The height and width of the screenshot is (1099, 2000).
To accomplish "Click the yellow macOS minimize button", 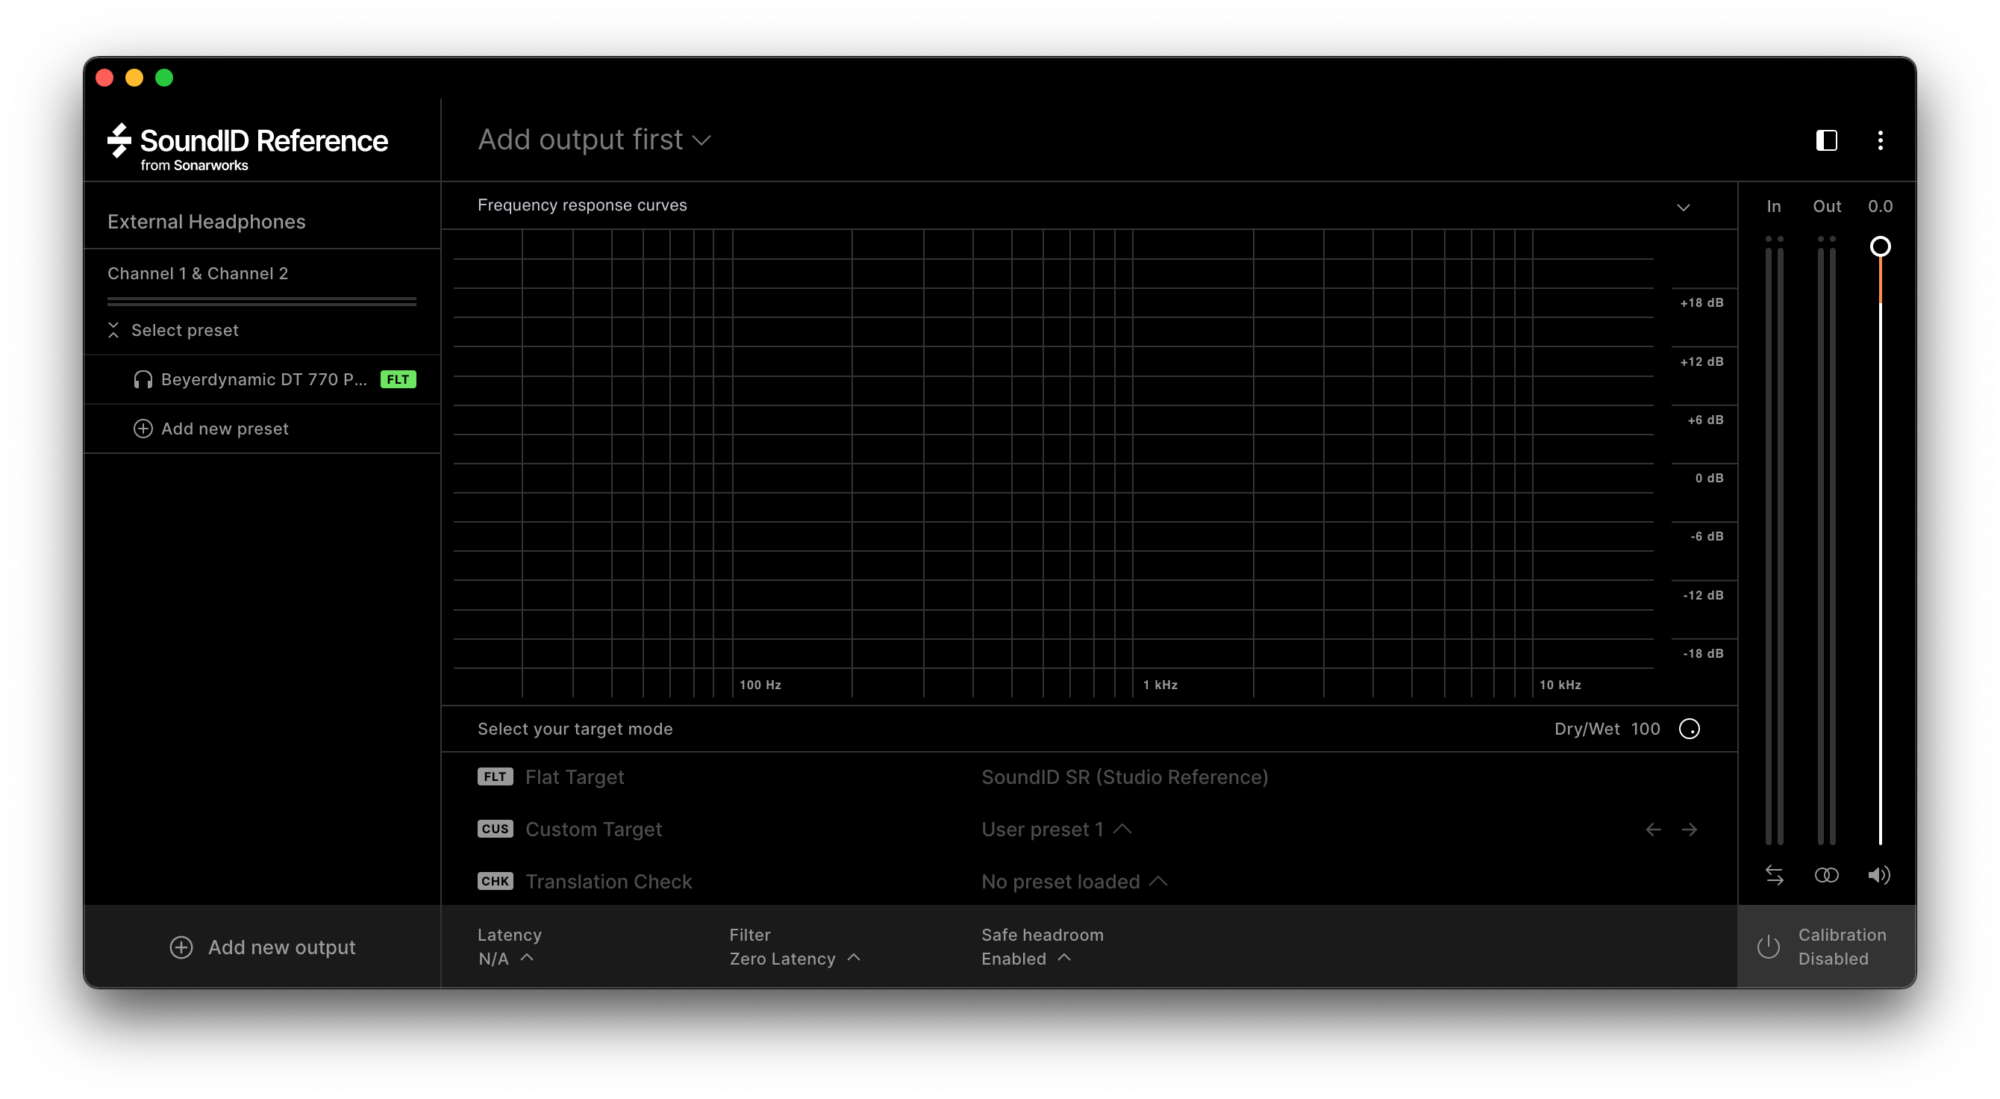I will (x=134, y=77).
